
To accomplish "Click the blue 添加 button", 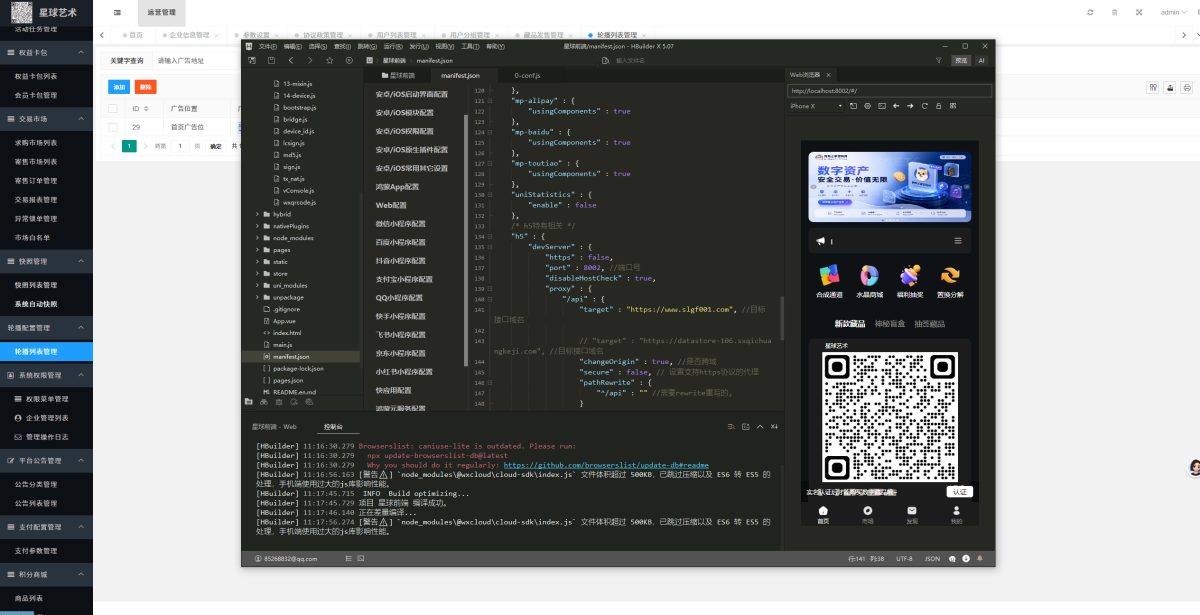I will point(119,87).
